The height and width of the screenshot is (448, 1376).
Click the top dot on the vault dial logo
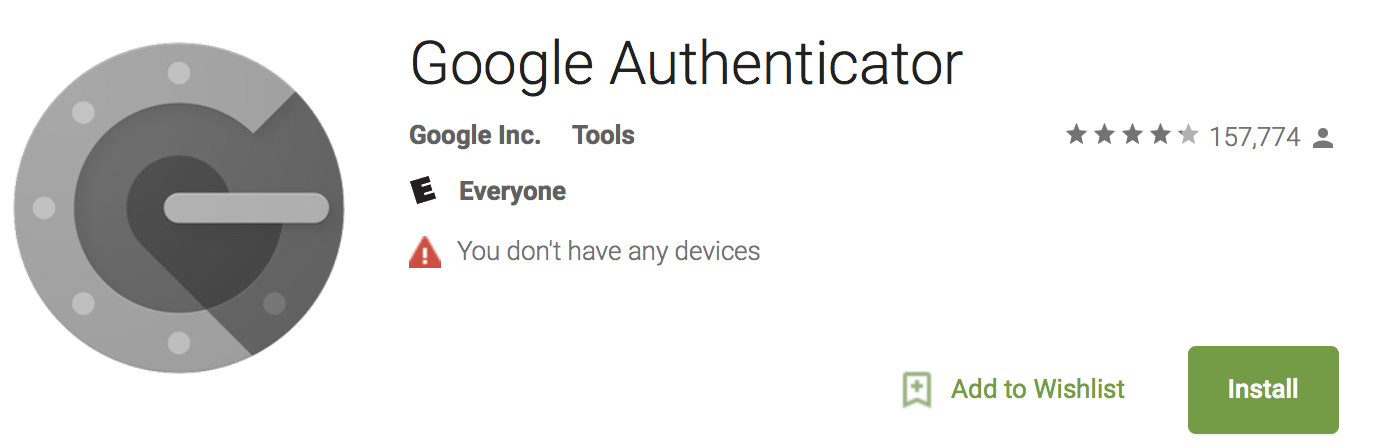(179, 73)
